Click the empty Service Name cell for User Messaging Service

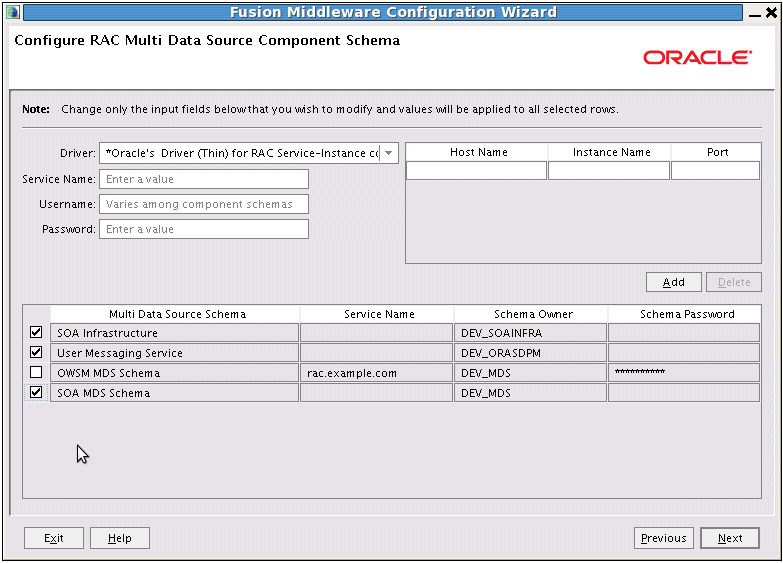tap(377, 353)
